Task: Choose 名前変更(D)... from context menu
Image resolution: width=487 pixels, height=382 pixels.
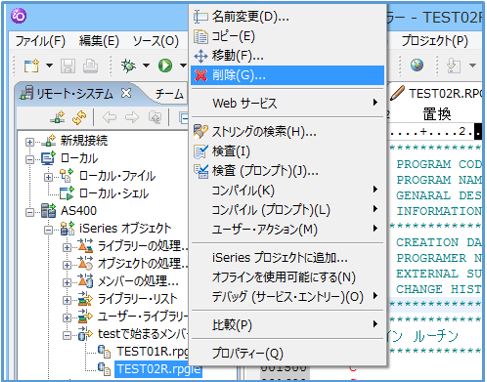Action: (287, 16)
